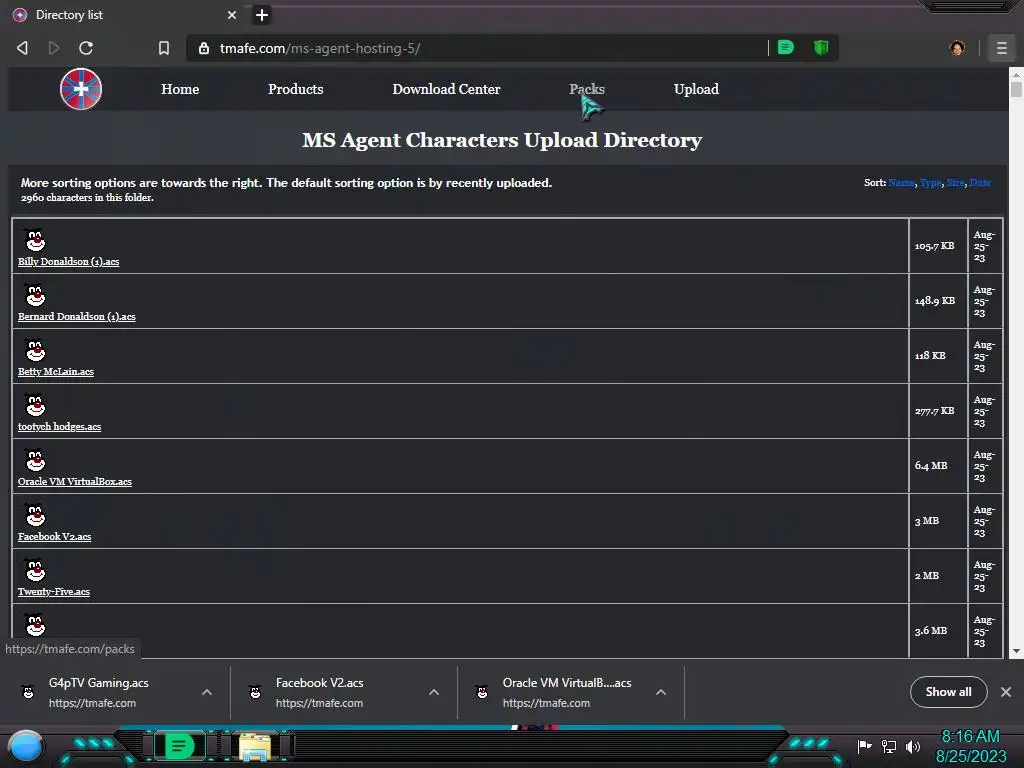Click the agent icon above tootych hodges
The width and height of the screenshot is (1024, 768).
pos(35,405)
